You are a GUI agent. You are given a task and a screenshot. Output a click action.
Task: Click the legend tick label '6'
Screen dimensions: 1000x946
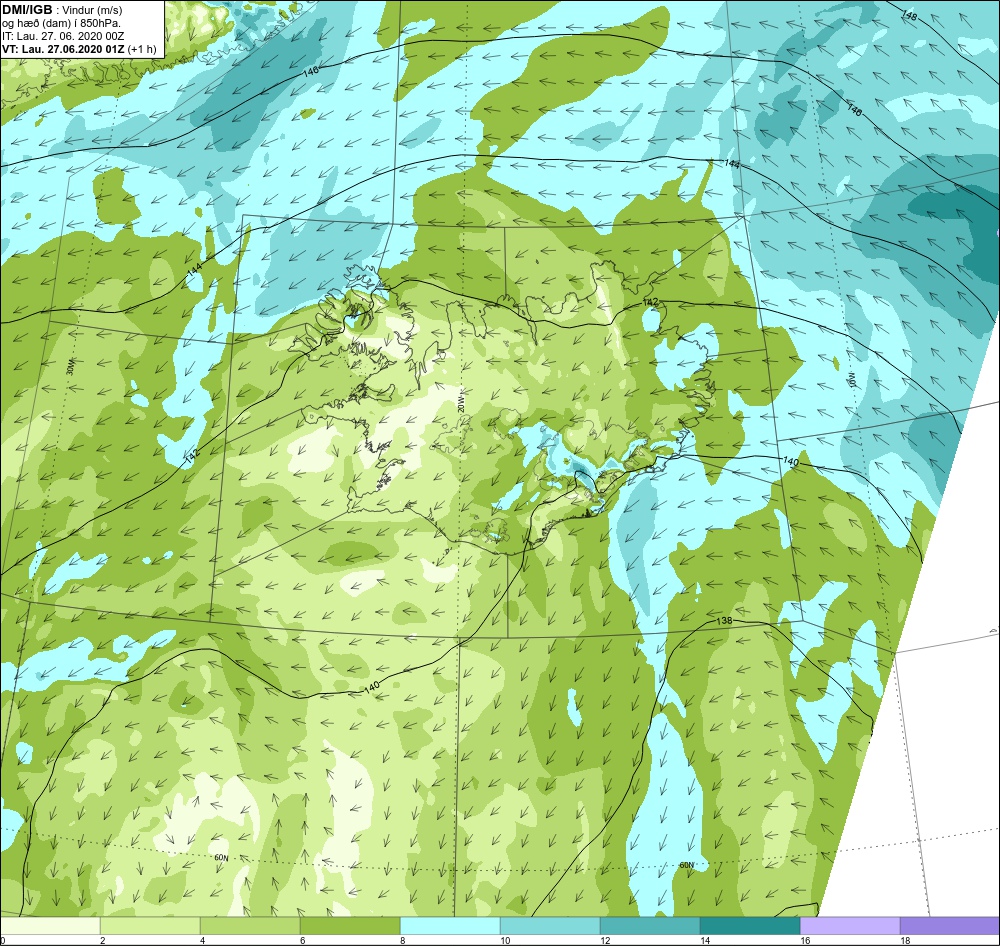coord(302,940)
